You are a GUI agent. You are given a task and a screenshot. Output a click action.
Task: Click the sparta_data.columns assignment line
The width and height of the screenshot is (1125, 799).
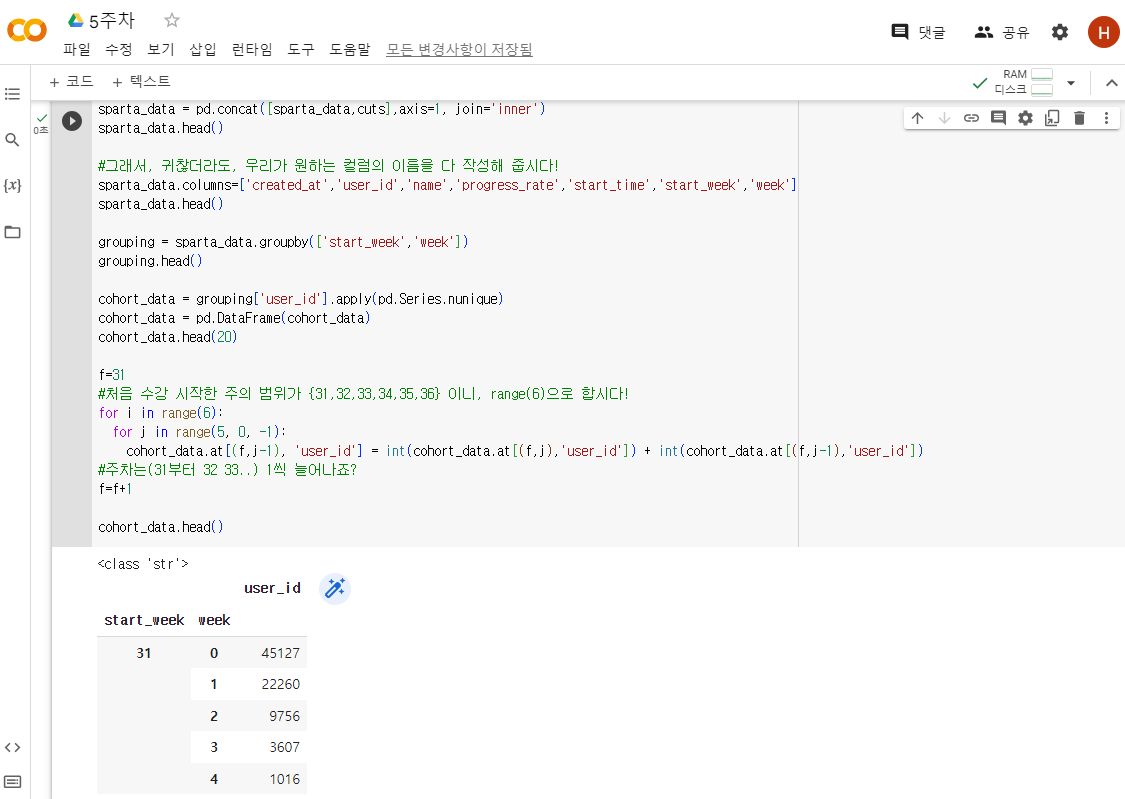448,184
